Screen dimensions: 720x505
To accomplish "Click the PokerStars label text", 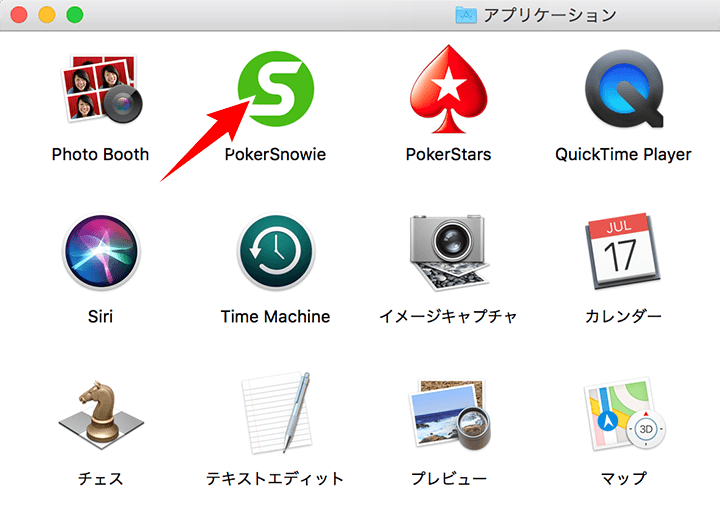I will tap(448, 154).
